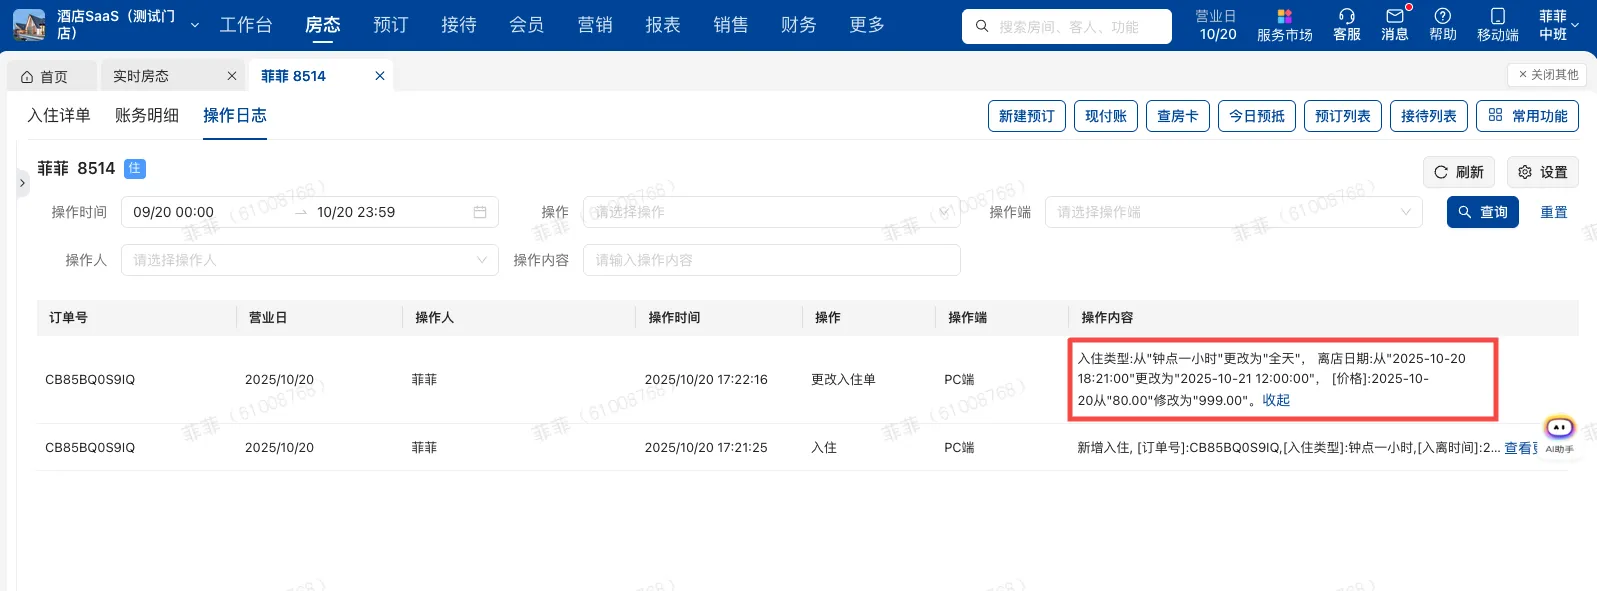Open the 操作人 select dropdown
1597x591 pixels.
(309, 260)
